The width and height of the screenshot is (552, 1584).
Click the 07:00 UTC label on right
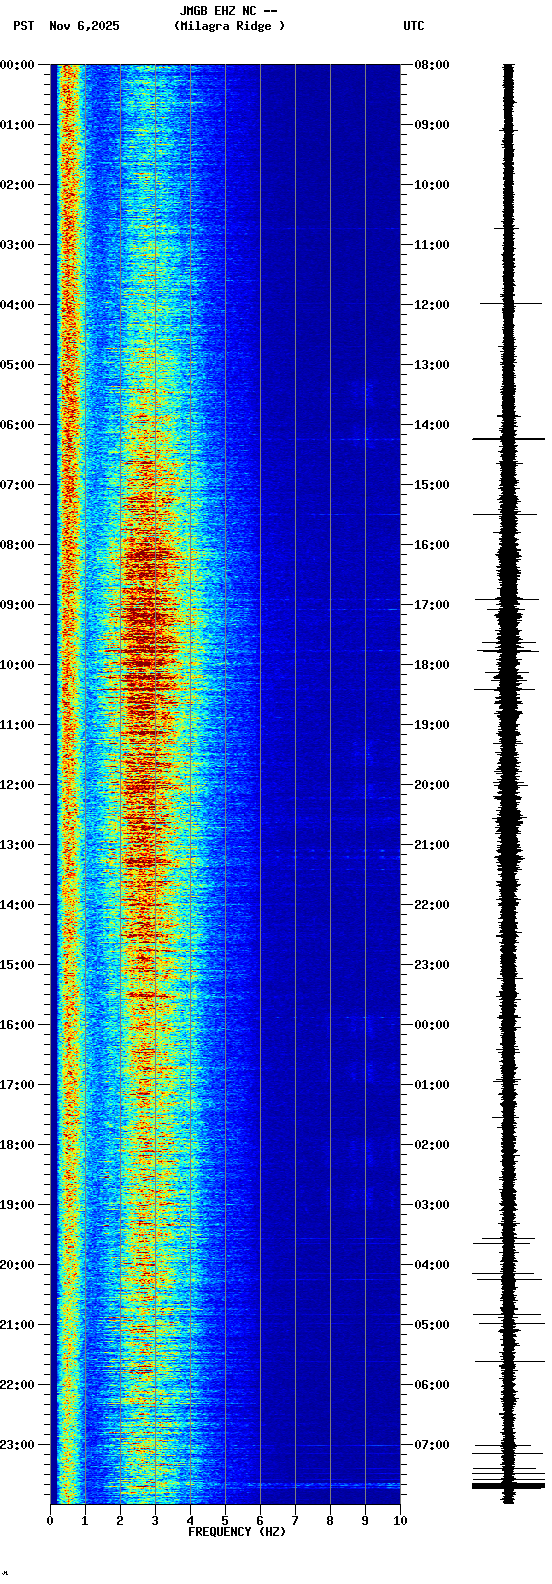(x=431, y=1445)
